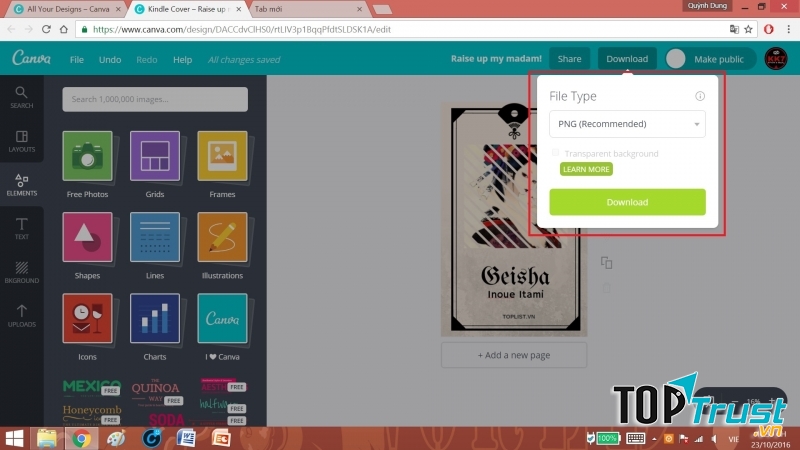800x450 pixels.
Task: Click the image search input field
Action: 155,99
